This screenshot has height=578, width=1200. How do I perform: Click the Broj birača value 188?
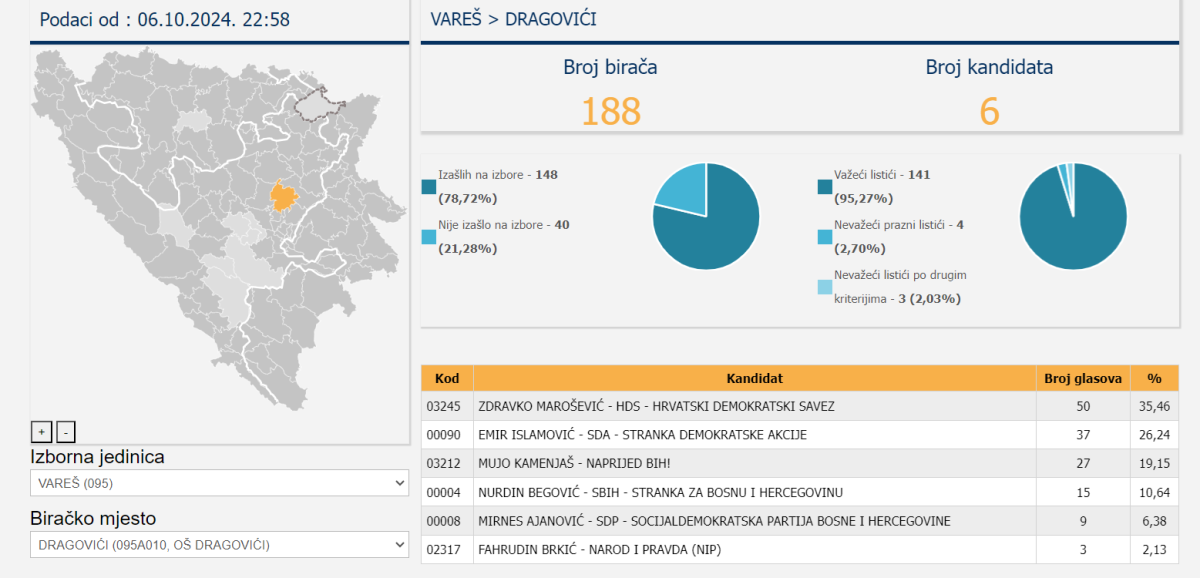coord(610,111)
